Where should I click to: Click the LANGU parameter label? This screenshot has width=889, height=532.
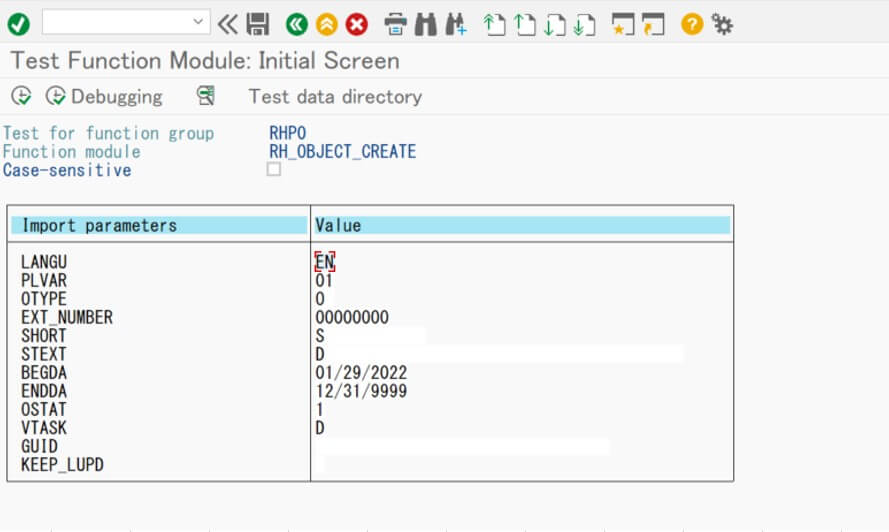point(44,261)
